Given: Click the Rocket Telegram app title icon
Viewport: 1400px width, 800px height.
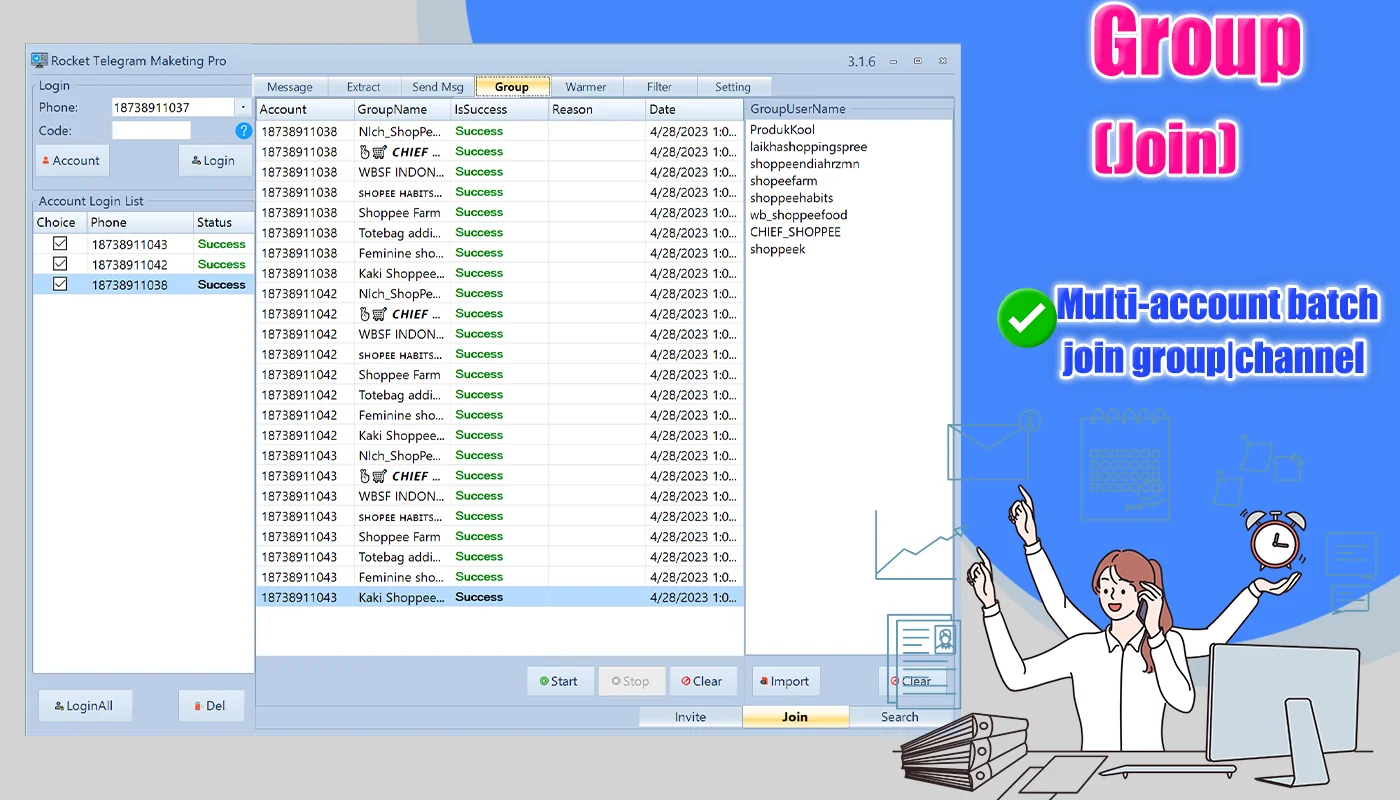Looking at the screenshot, I should [39, 60].
